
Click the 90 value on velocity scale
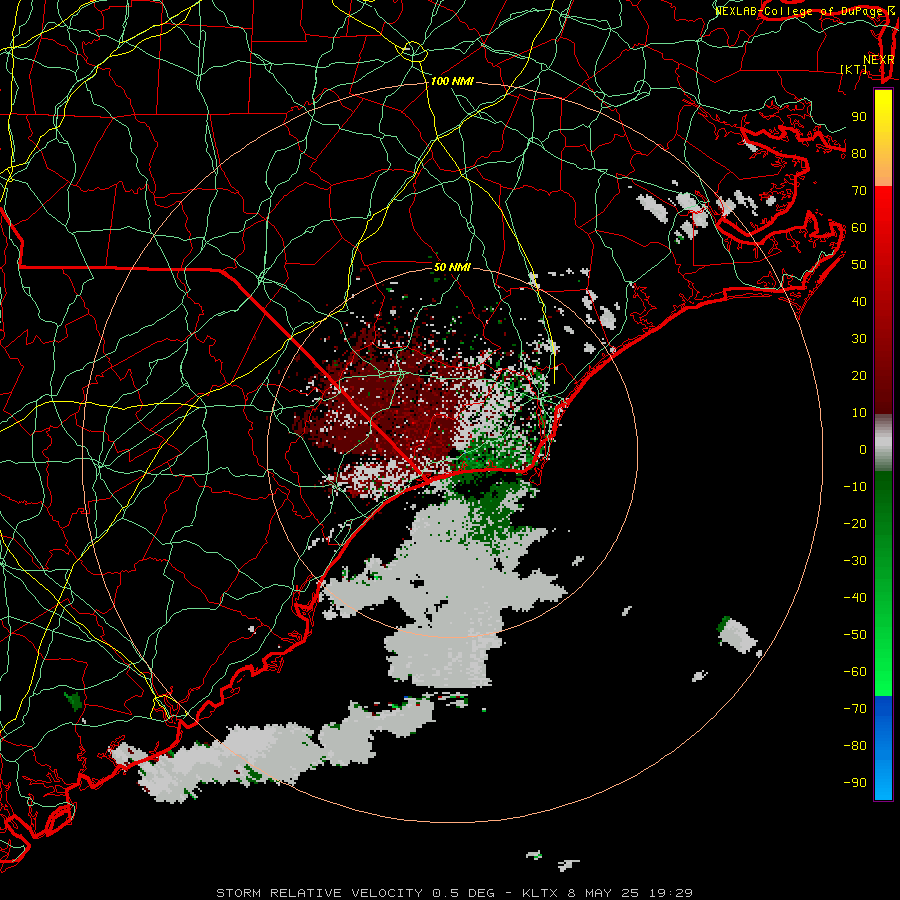859,117
